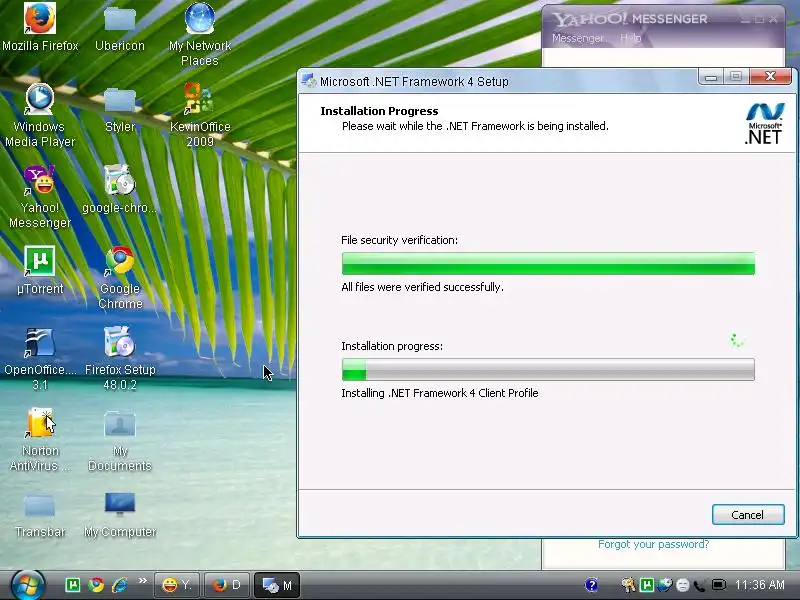The width and height of the screenshot is (800, 600).
Task: Open the Styler folder icon
Action: click(120, 109)
